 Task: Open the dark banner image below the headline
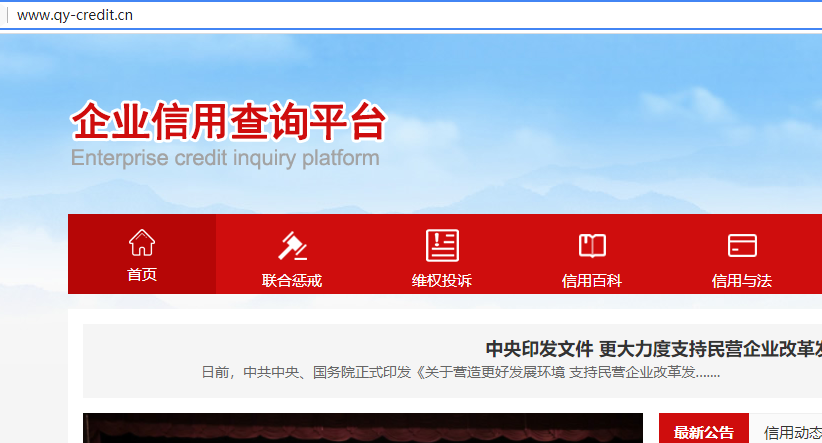(x=362, y=428)
